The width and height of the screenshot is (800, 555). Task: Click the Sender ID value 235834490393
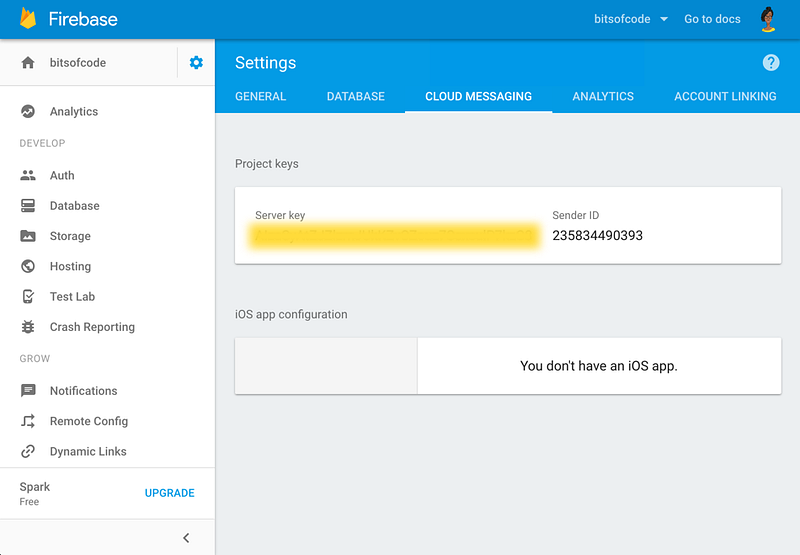(597, 235)
